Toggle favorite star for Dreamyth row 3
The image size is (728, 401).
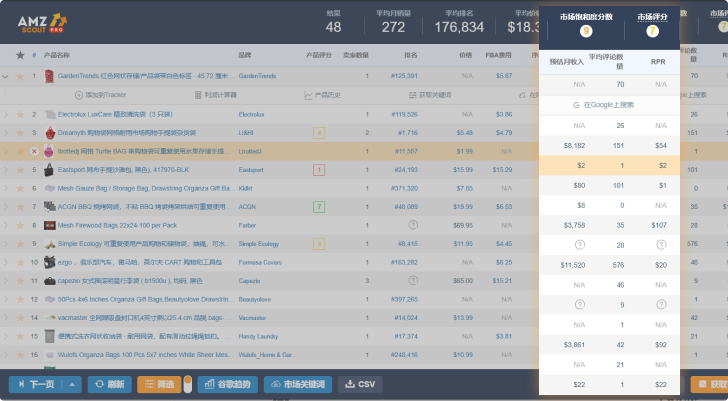pyautogui.click(x=20, y=133)
